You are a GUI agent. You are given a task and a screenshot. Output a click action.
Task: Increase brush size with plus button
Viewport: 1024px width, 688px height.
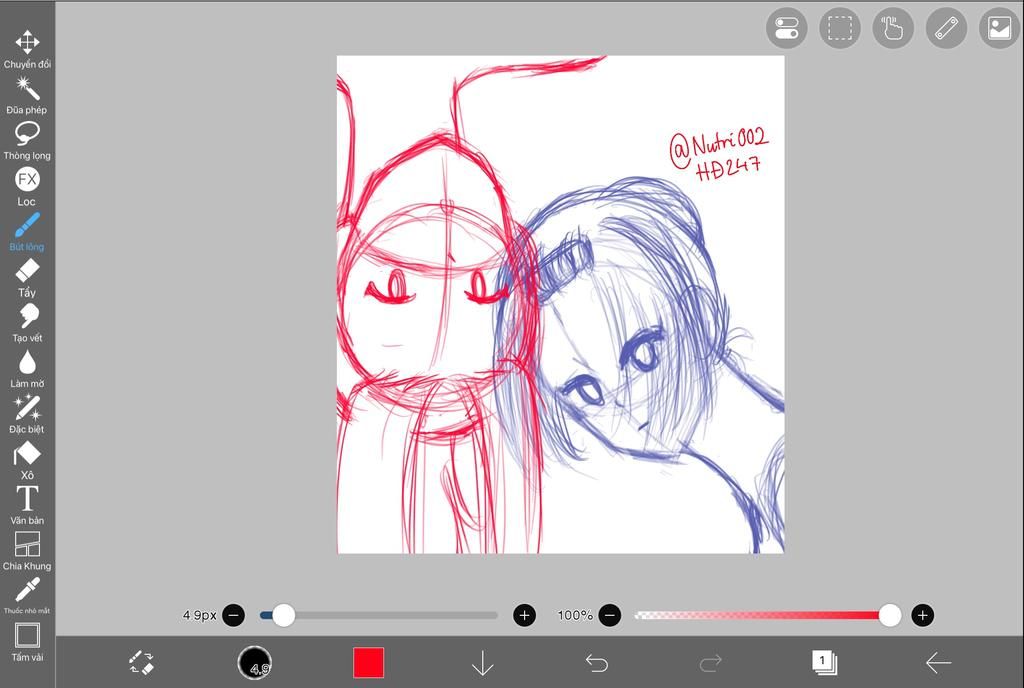tap(524, 615)
